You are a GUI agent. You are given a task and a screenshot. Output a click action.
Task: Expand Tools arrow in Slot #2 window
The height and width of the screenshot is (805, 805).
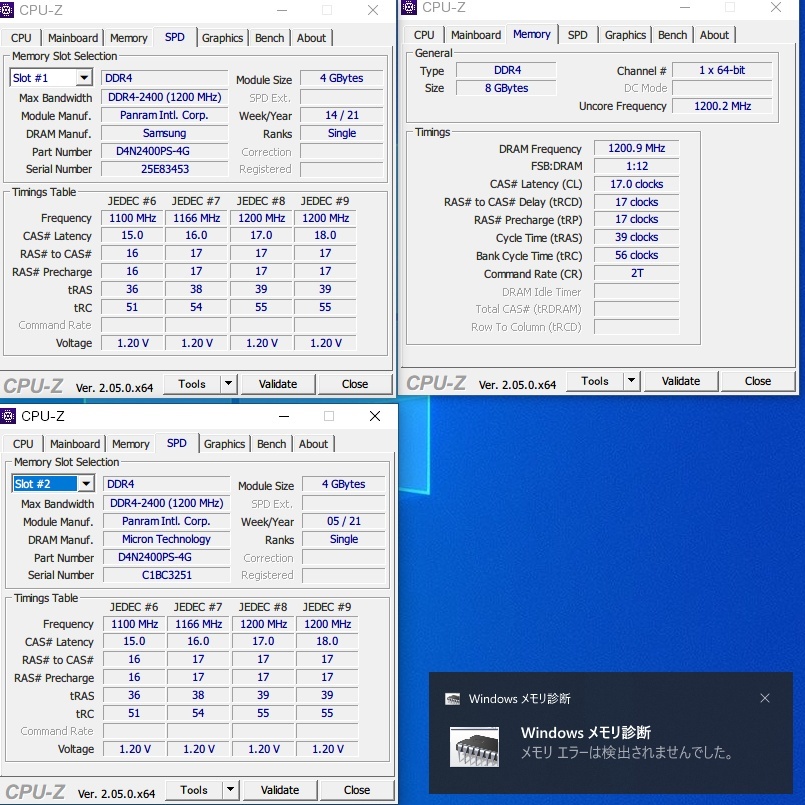pyautogui.click(x=231, y=790)
